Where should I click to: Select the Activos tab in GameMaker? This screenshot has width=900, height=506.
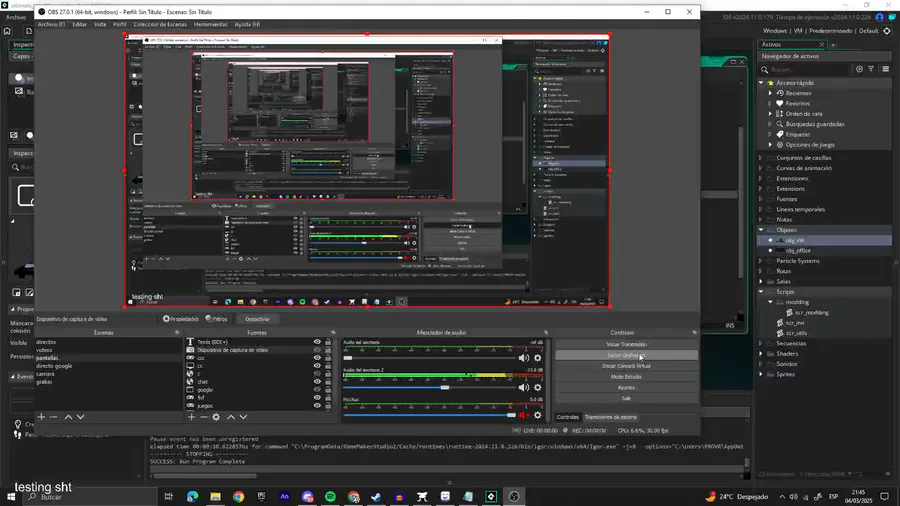(790, 44)
